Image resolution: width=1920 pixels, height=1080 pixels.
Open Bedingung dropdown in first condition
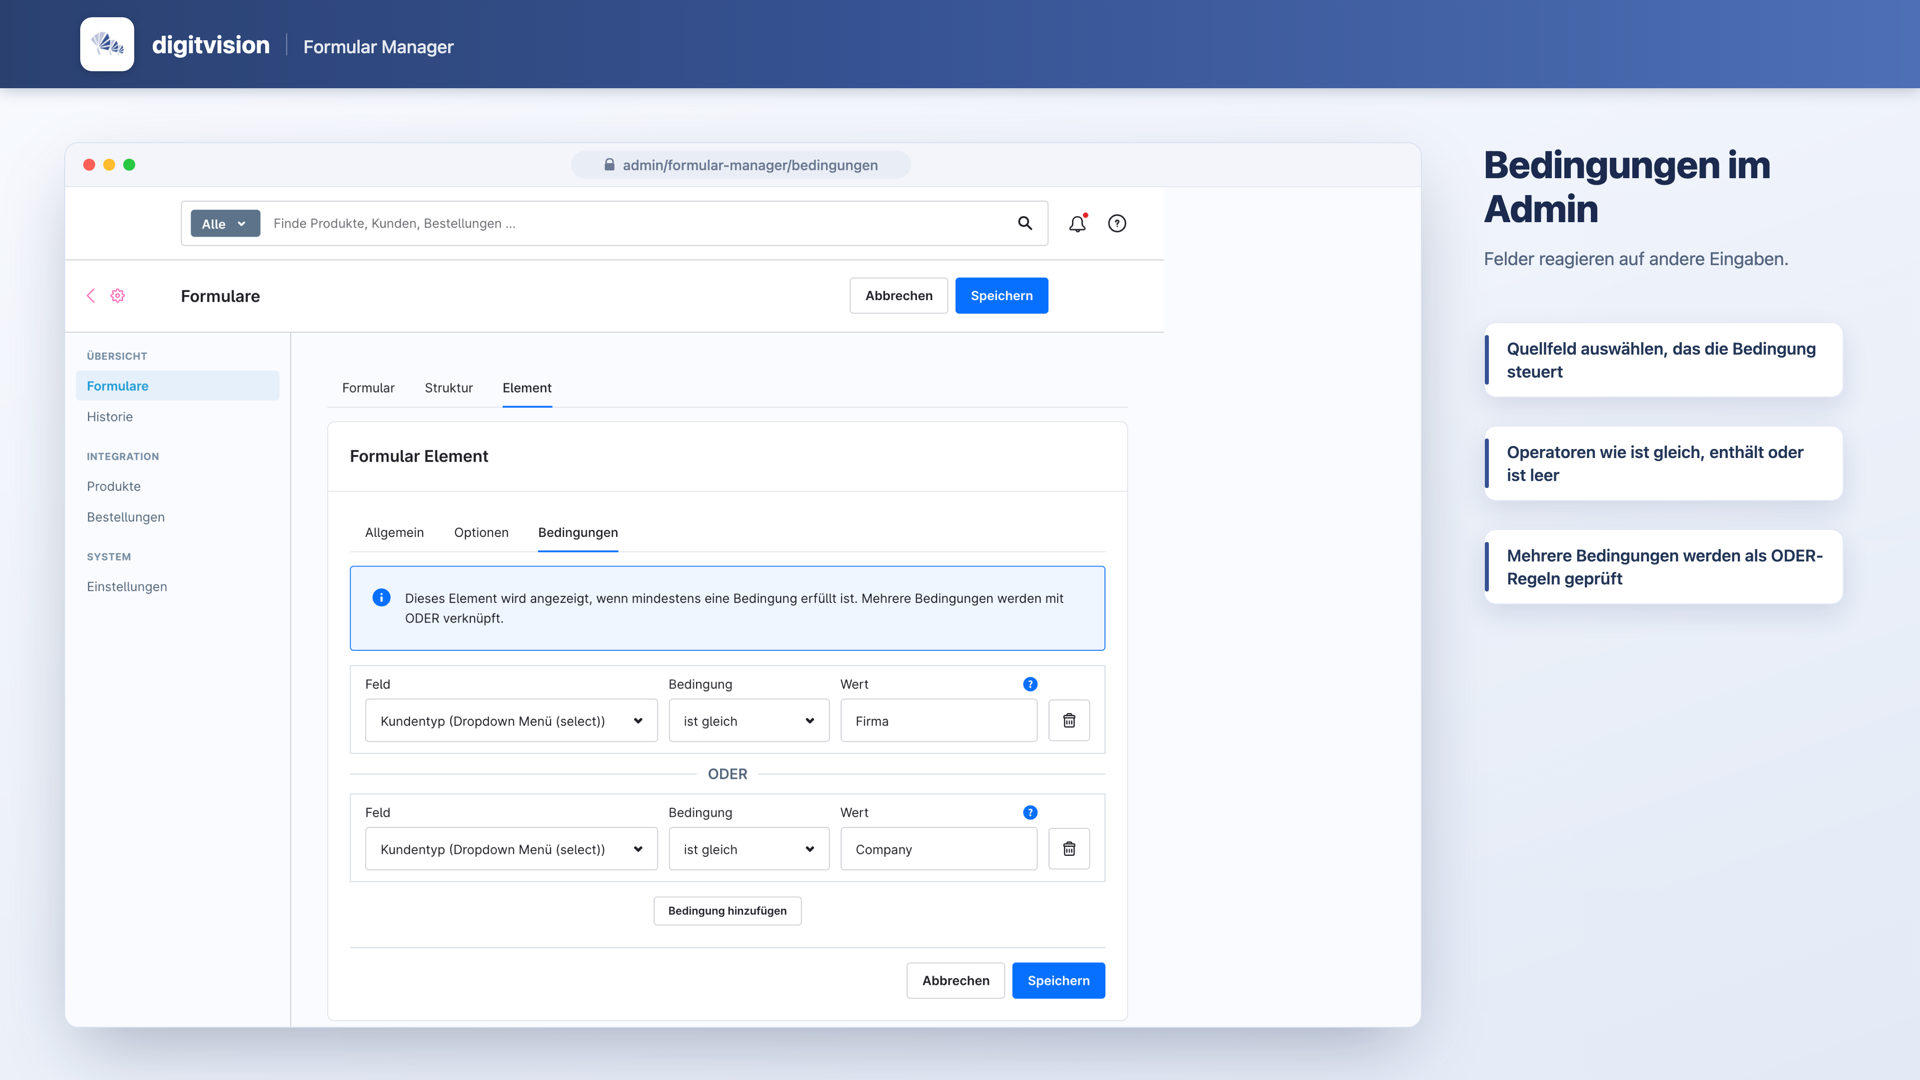pyautogui.click(x=748, y=721)
